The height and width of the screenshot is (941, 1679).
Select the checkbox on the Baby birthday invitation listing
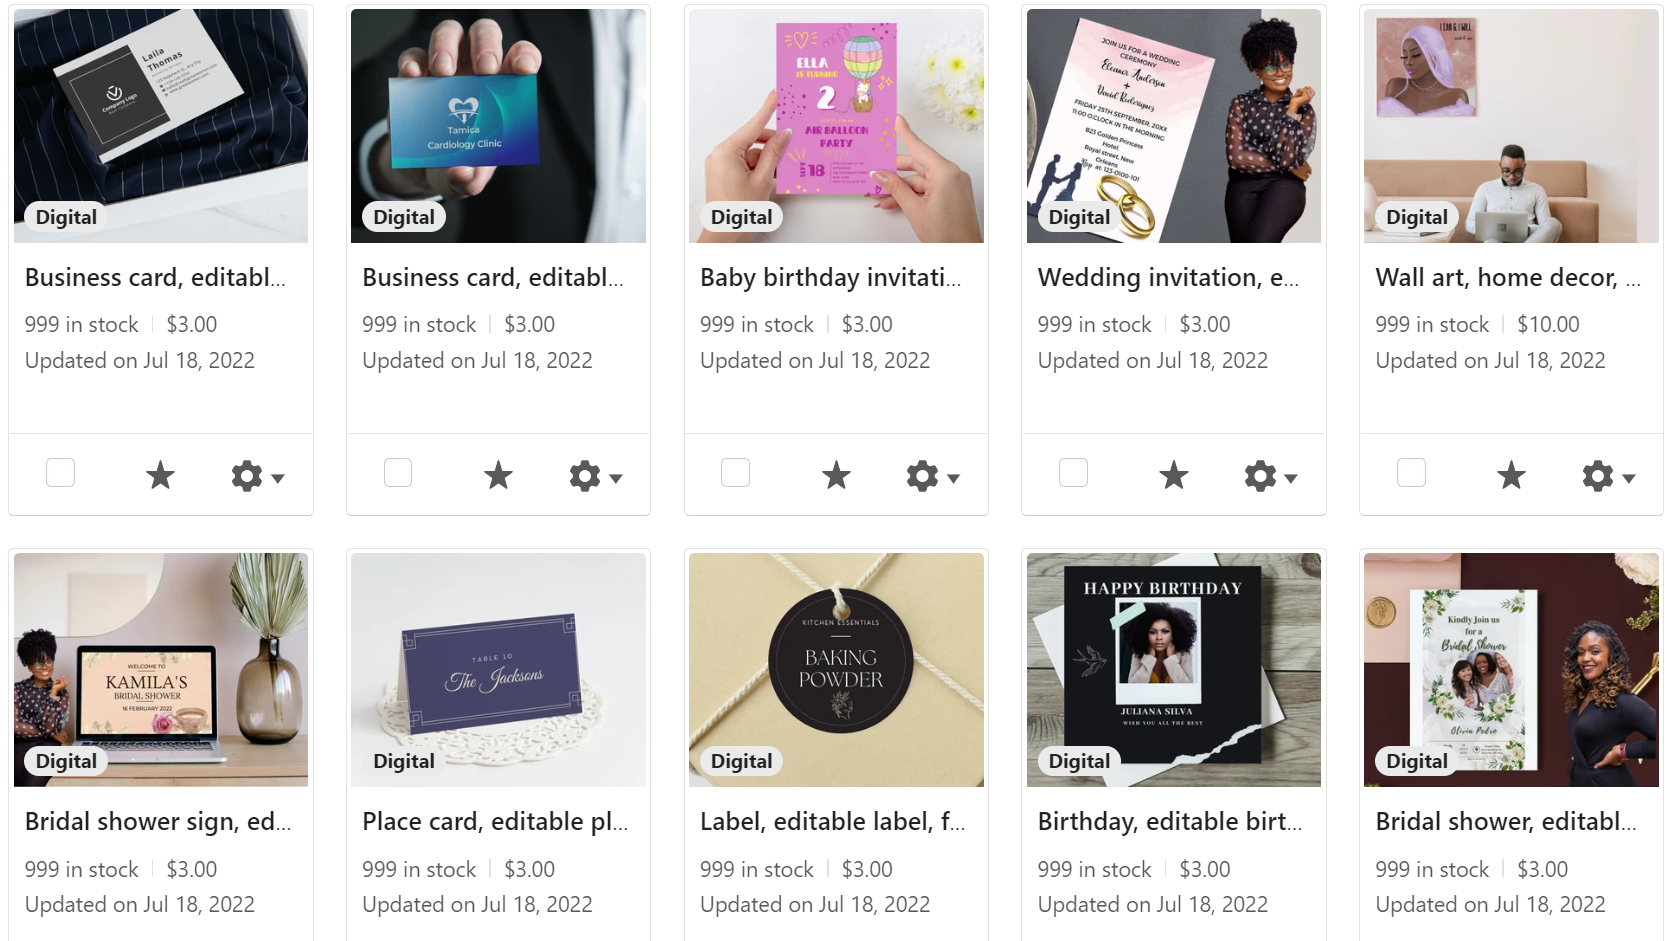coord(735,472)
